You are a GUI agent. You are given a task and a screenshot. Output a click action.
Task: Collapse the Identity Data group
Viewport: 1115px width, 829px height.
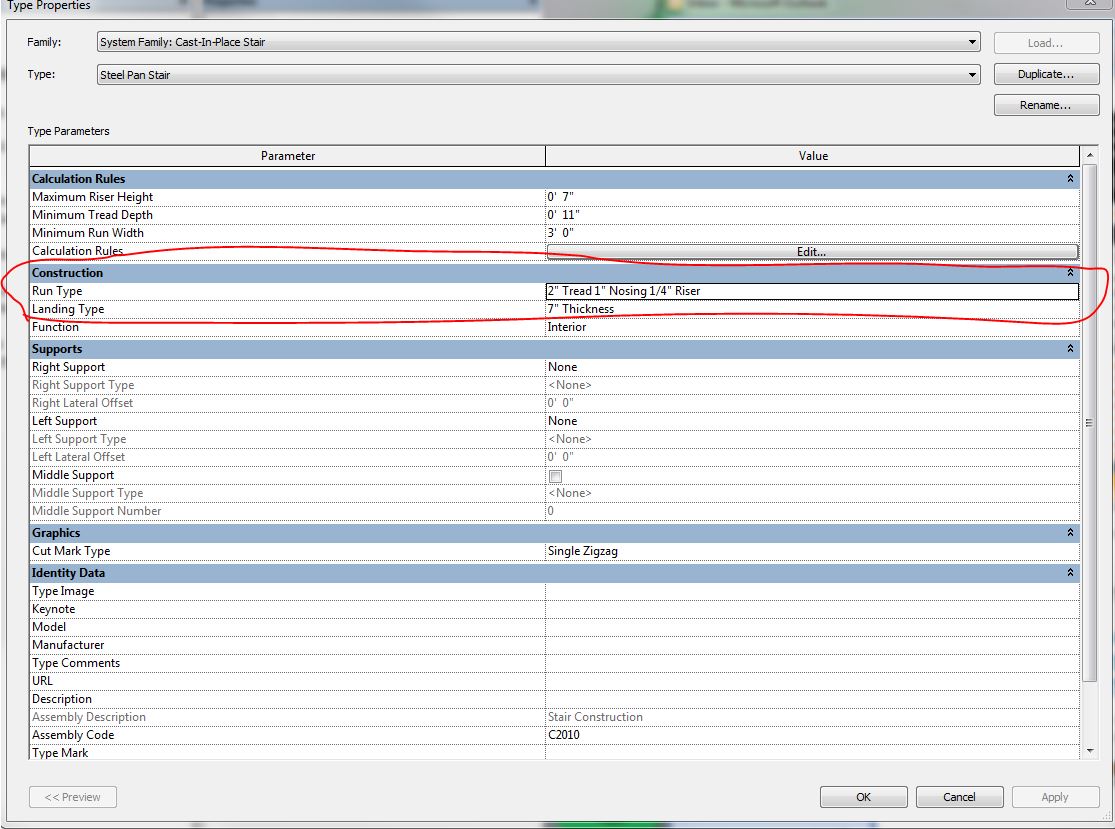(x=1070, y=572)
